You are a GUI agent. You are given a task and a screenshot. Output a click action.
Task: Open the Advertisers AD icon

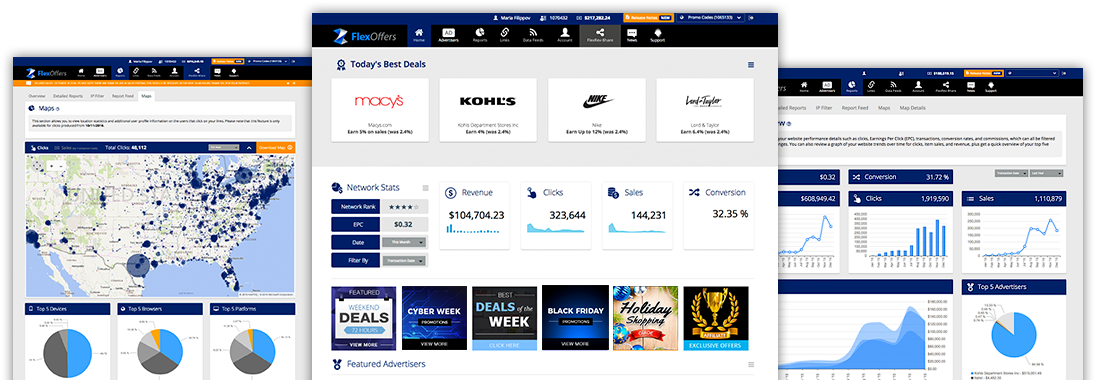tap(448, 35)
